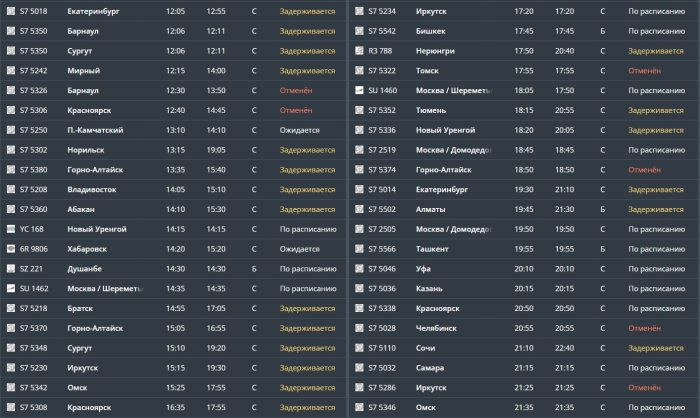Click the airline icon next to S7 5346
Image resolution: width=700 pixels, height=418 pixels.
tap(359, 407)
